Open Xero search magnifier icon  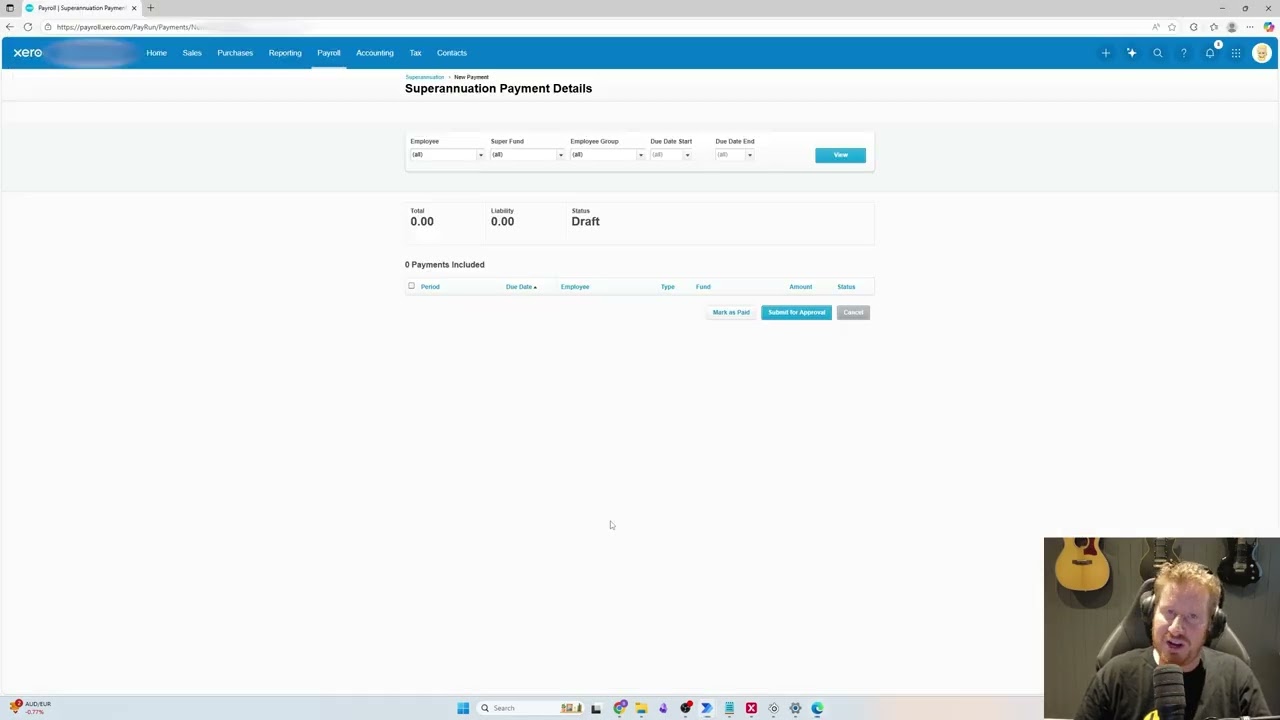click(1157, 53)
